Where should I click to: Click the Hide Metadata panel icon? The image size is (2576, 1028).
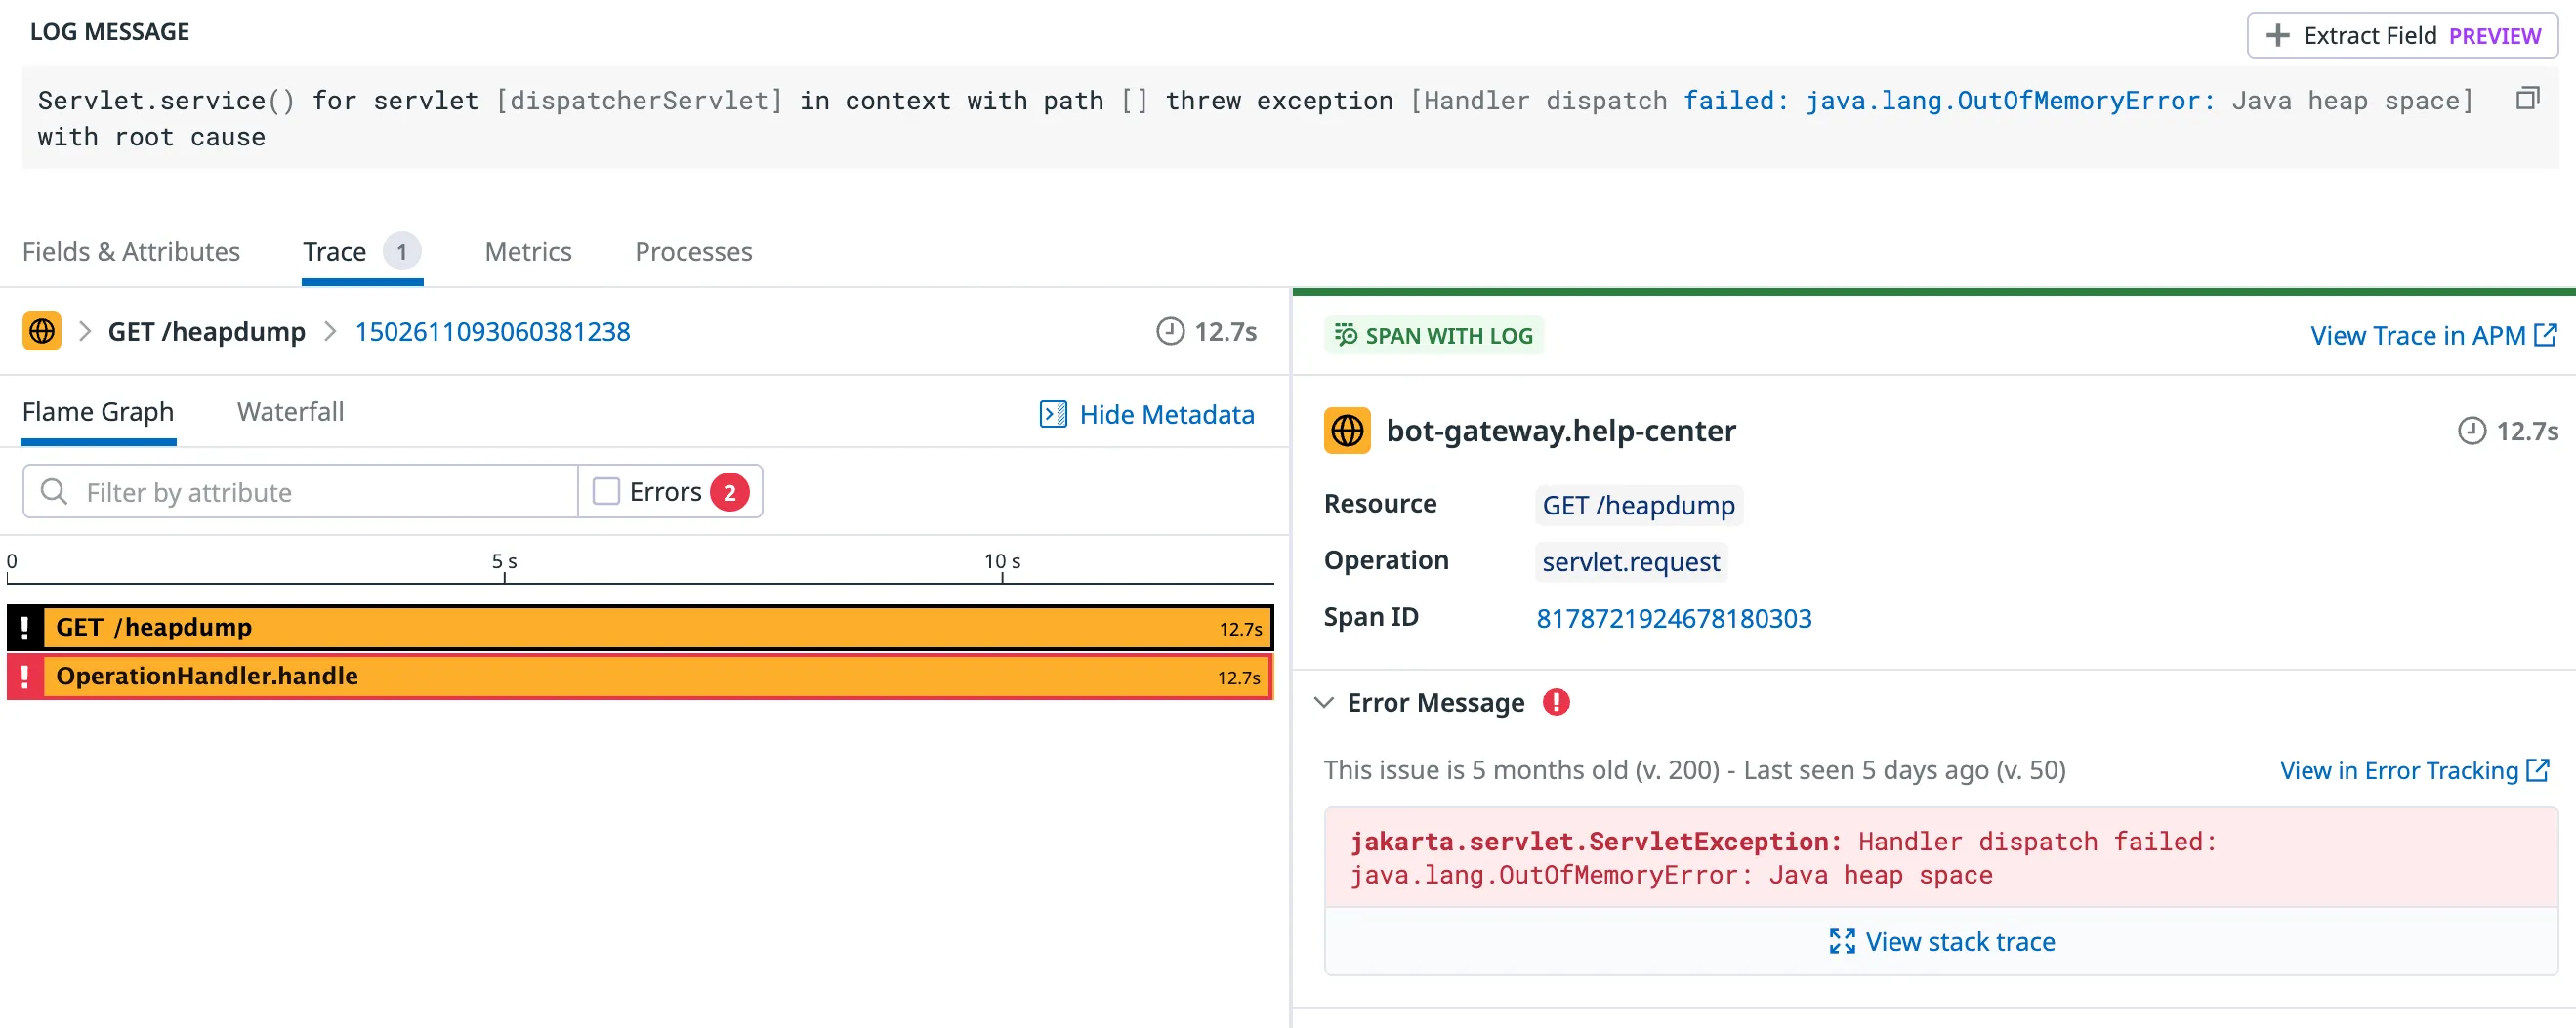pos(1053,414)
